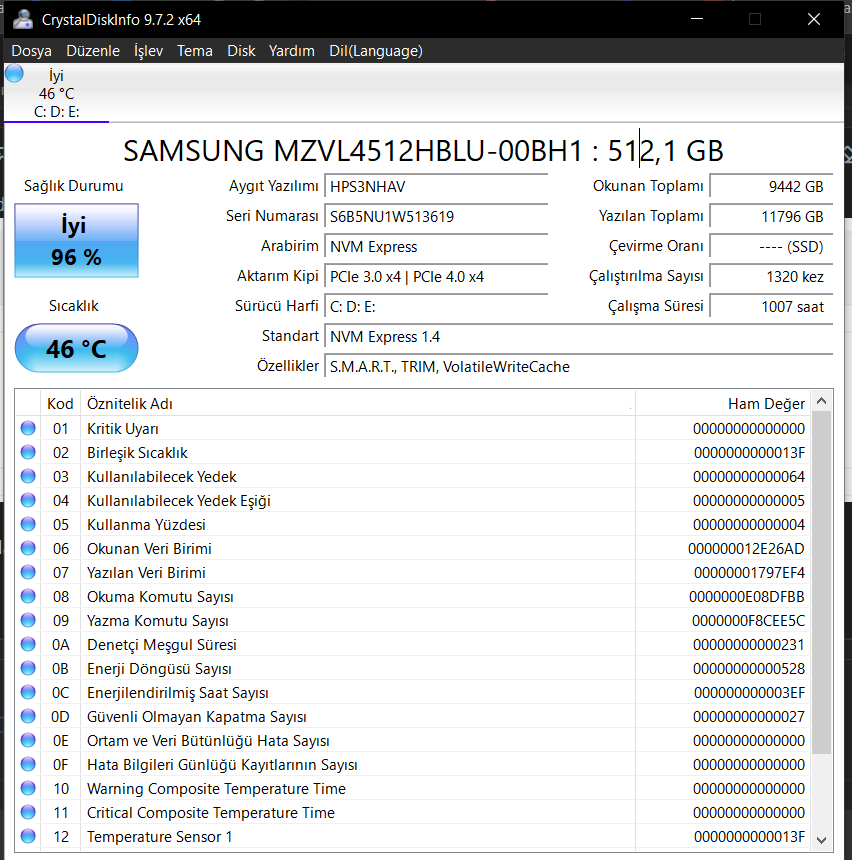Select the Temperature Sensor 1 attribute name
Image resolution: width=852 pixels, height=860 pixels.
pyautogui.click(x=160, y=837)
